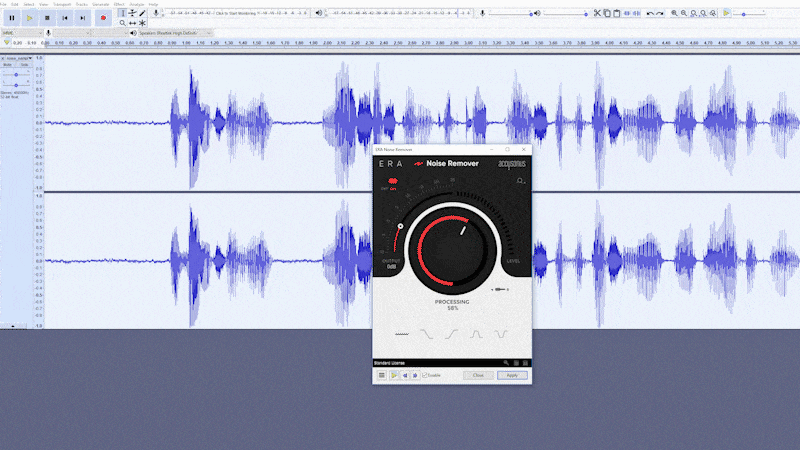Open the Help menu
Image resolution: width=800 pixels, height=450 pixels.
153,4
